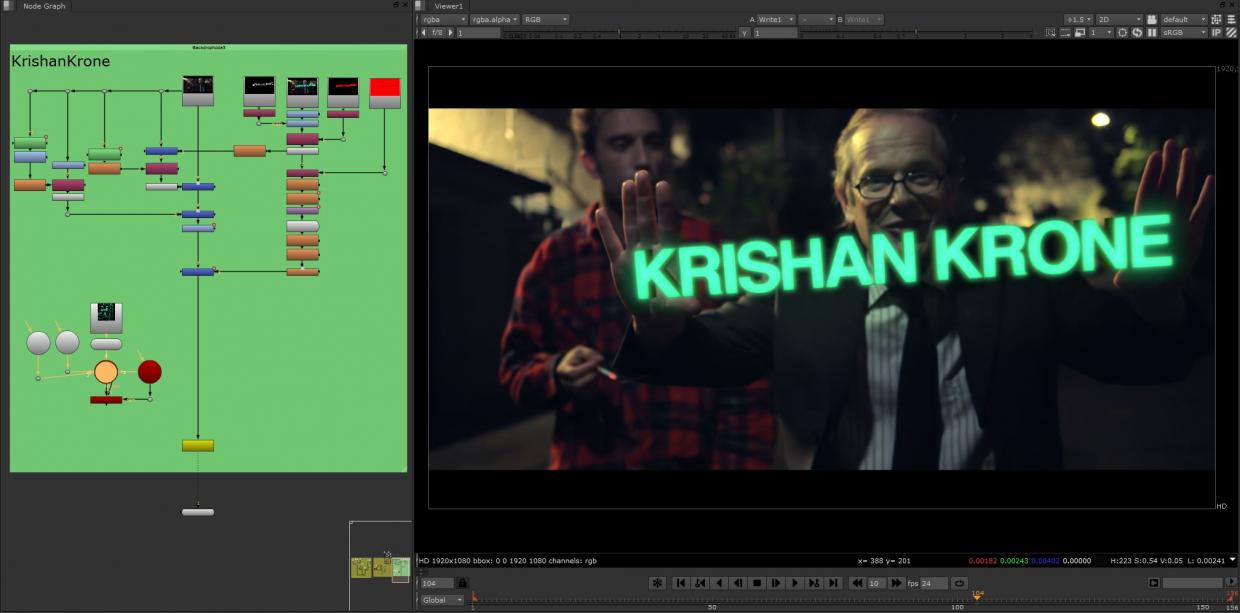1240x613 pixels.
Task: Skip forward by frame increment button
Action: click(x=896, y=583)
